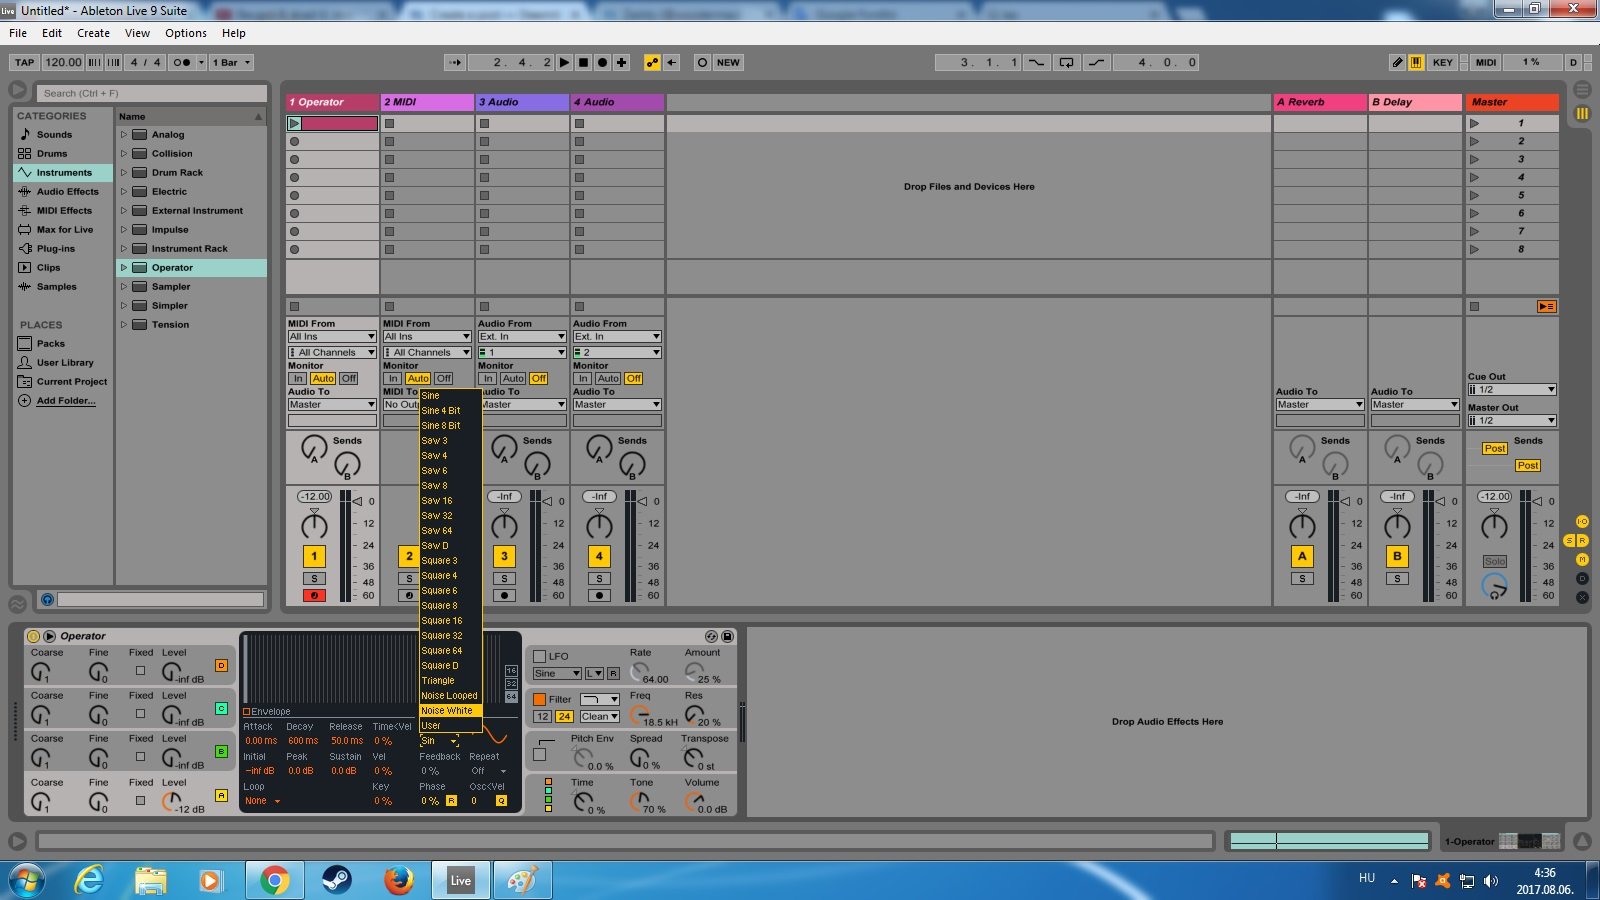This screenshot has height=900, width=1600.
Task: Click the TAP tempo button
Action: tap(25, 62)
